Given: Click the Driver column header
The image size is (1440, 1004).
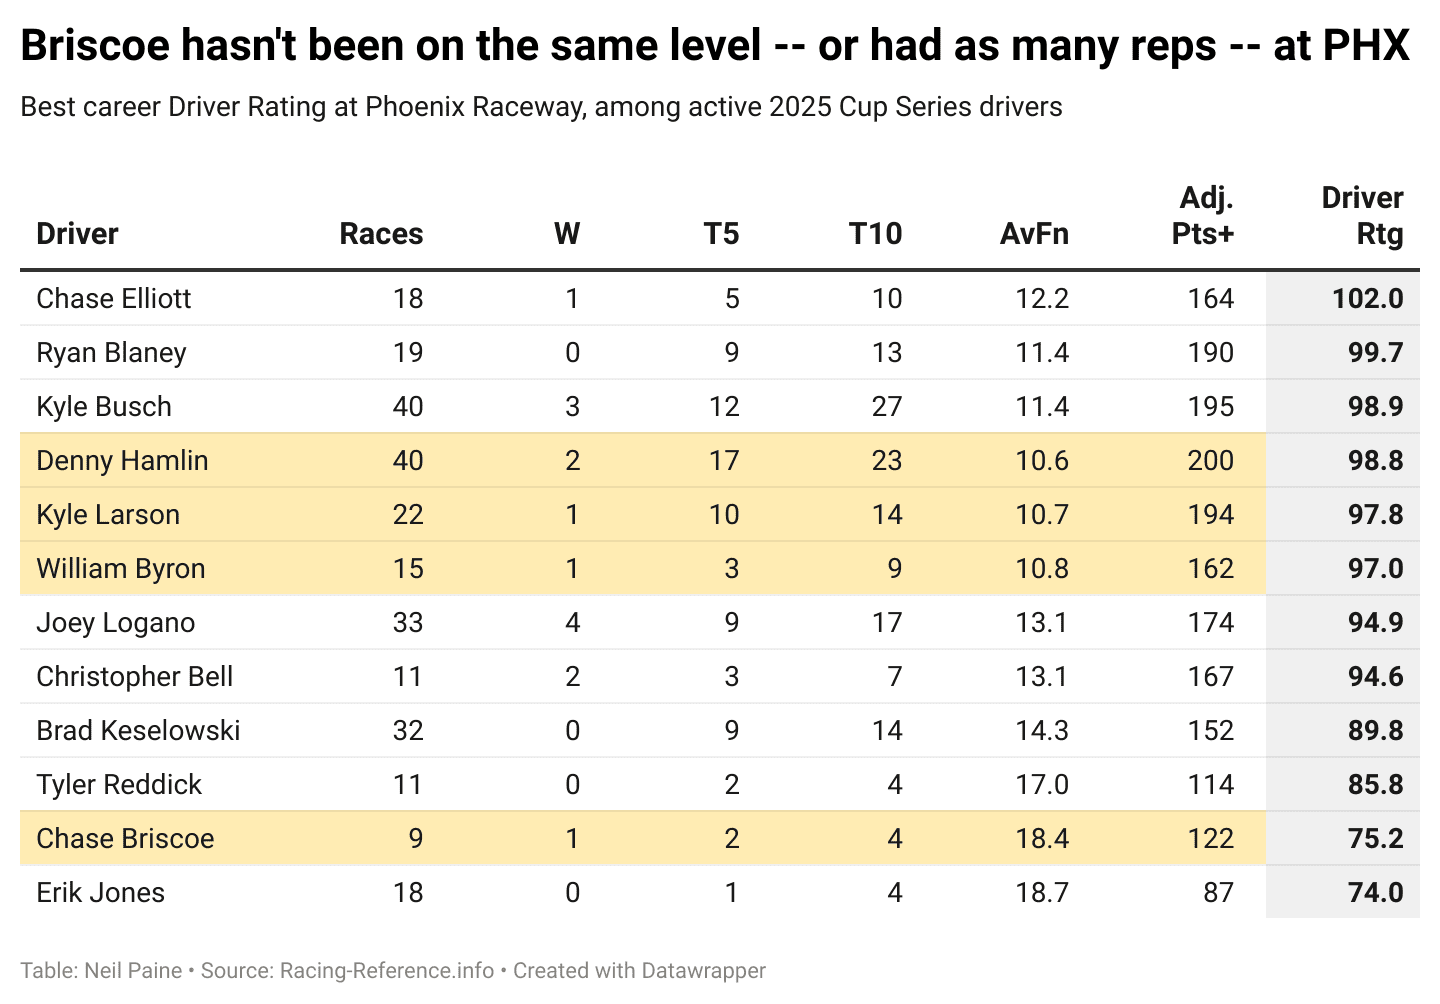Looking at the screenshot, I should click(x=77, y=234).
